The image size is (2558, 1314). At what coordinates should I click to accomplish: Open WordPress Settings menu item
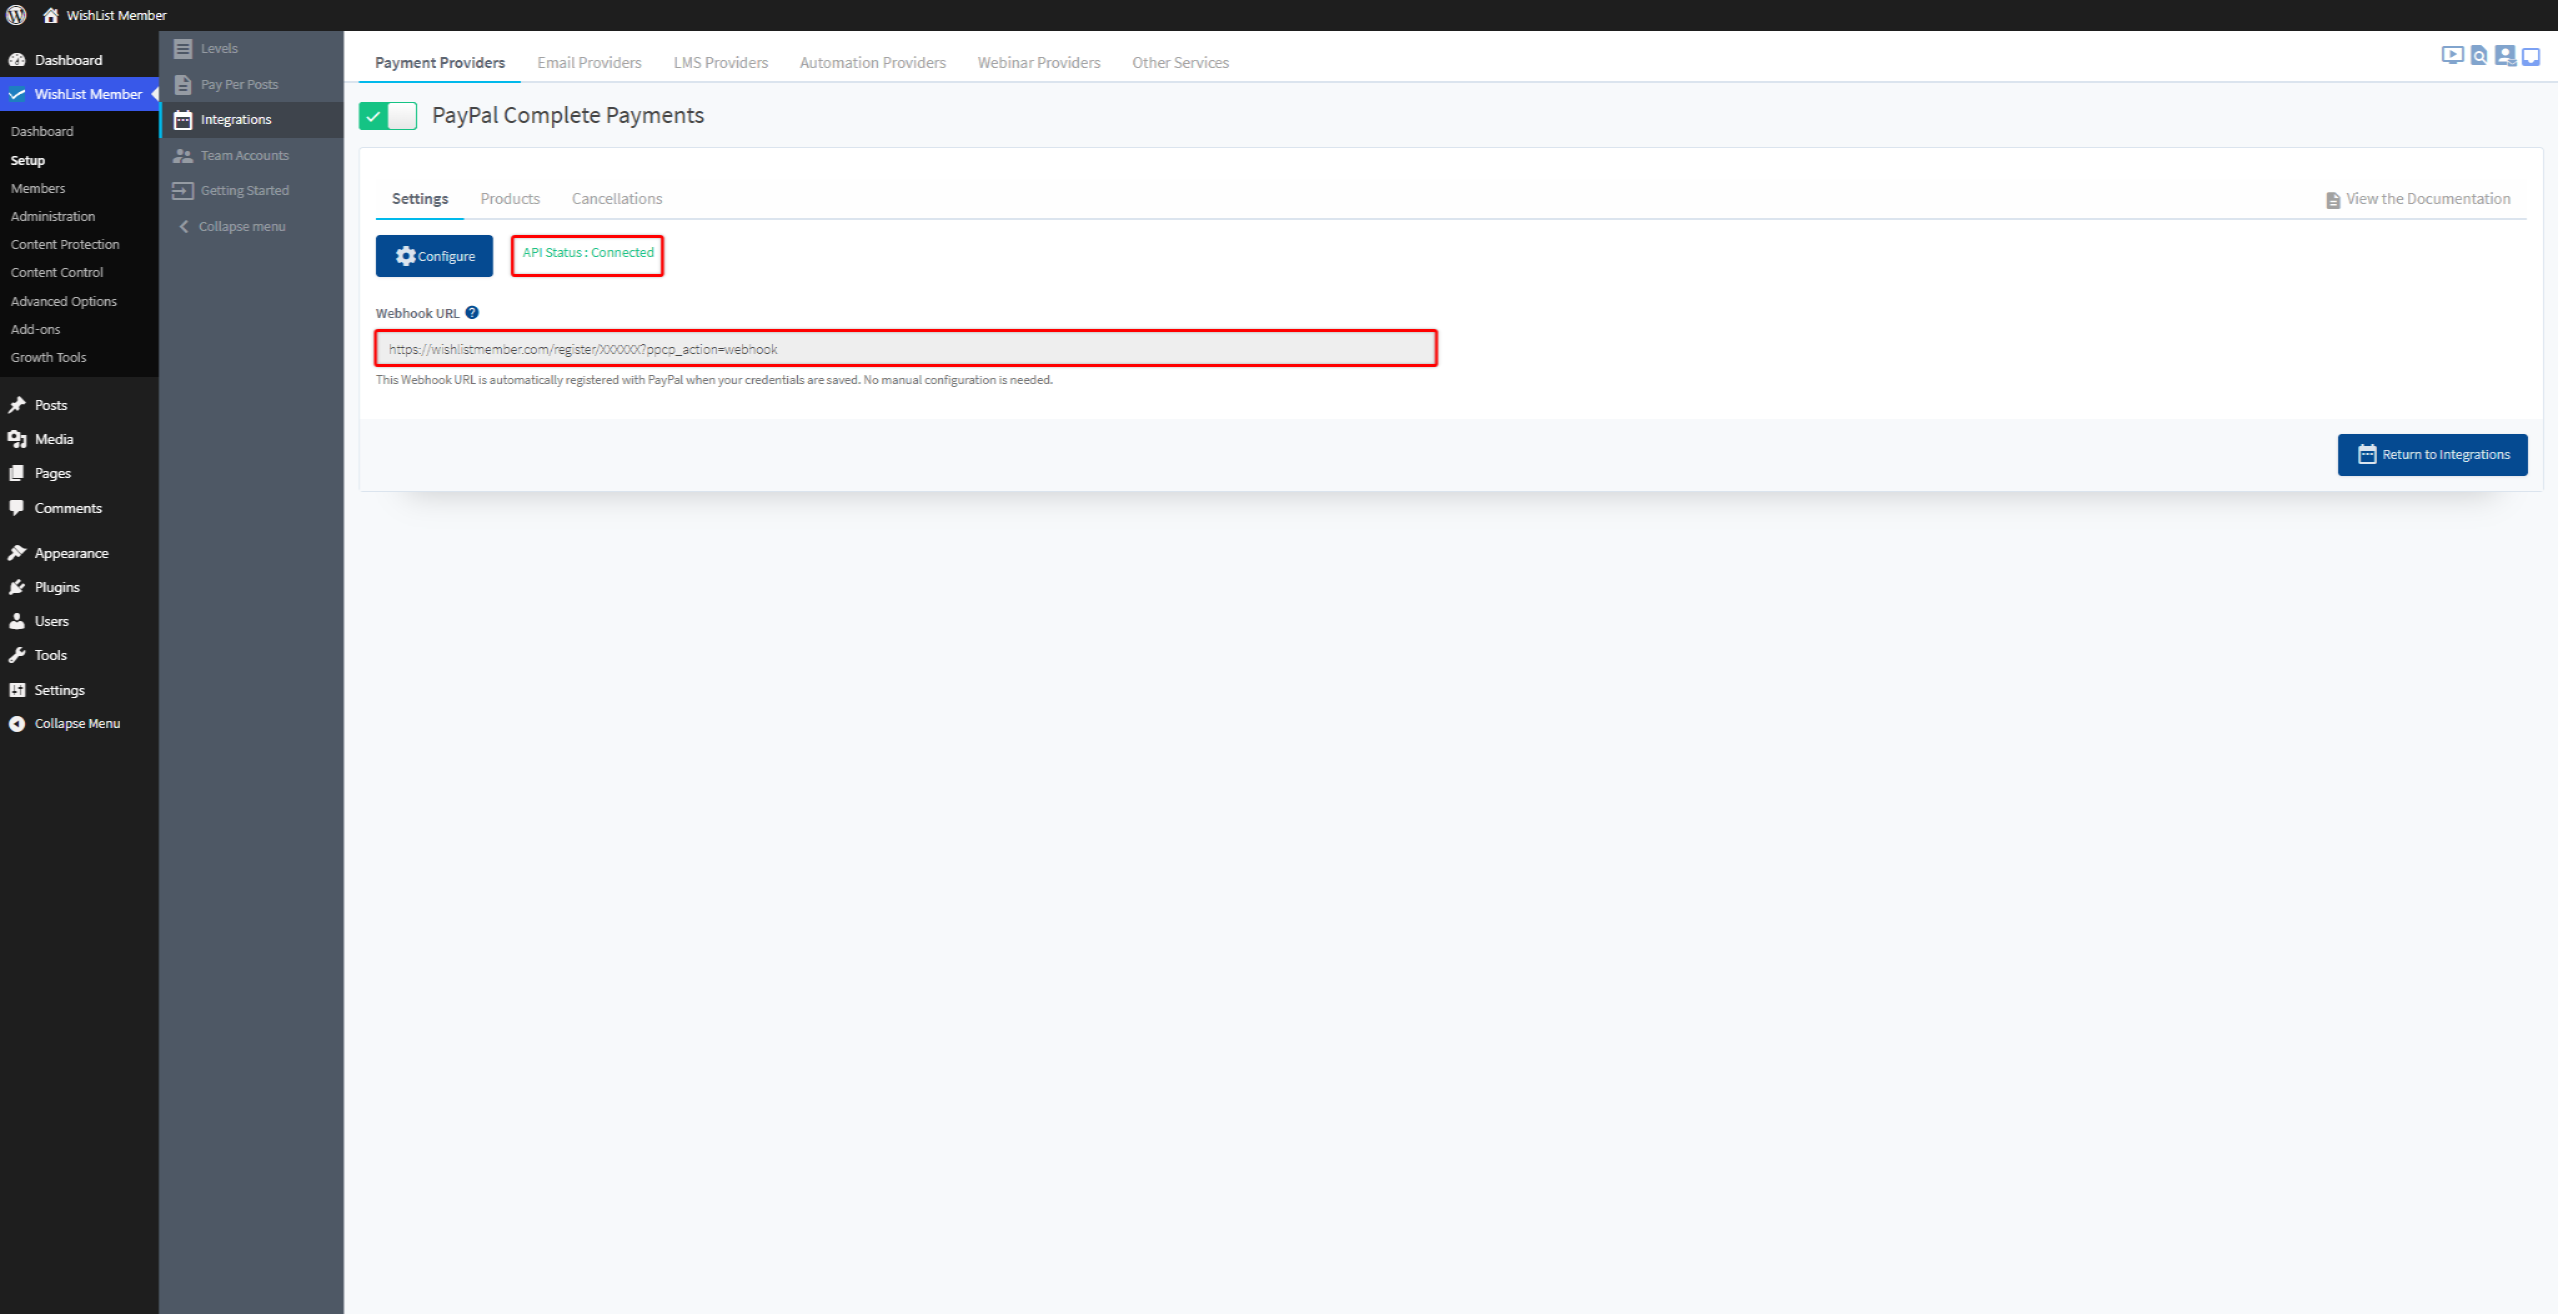59,690
